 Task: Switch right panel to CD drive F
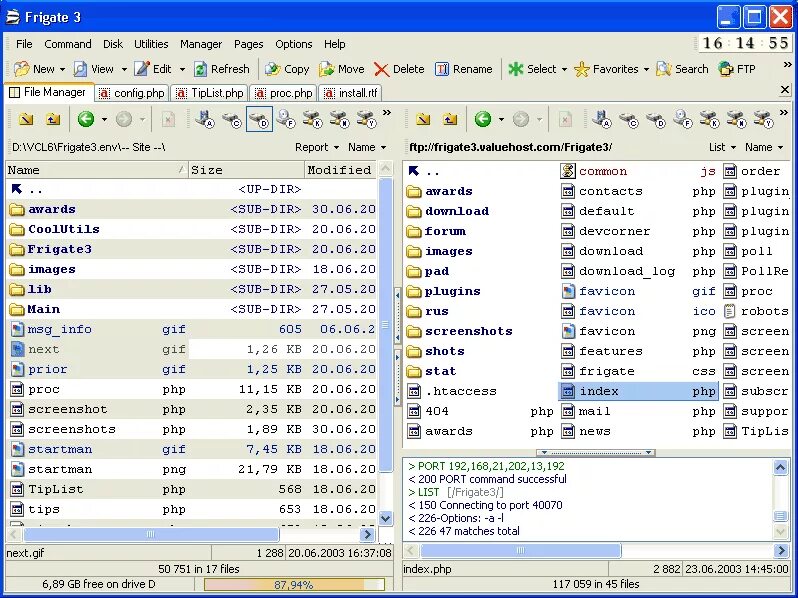[683, 119]
